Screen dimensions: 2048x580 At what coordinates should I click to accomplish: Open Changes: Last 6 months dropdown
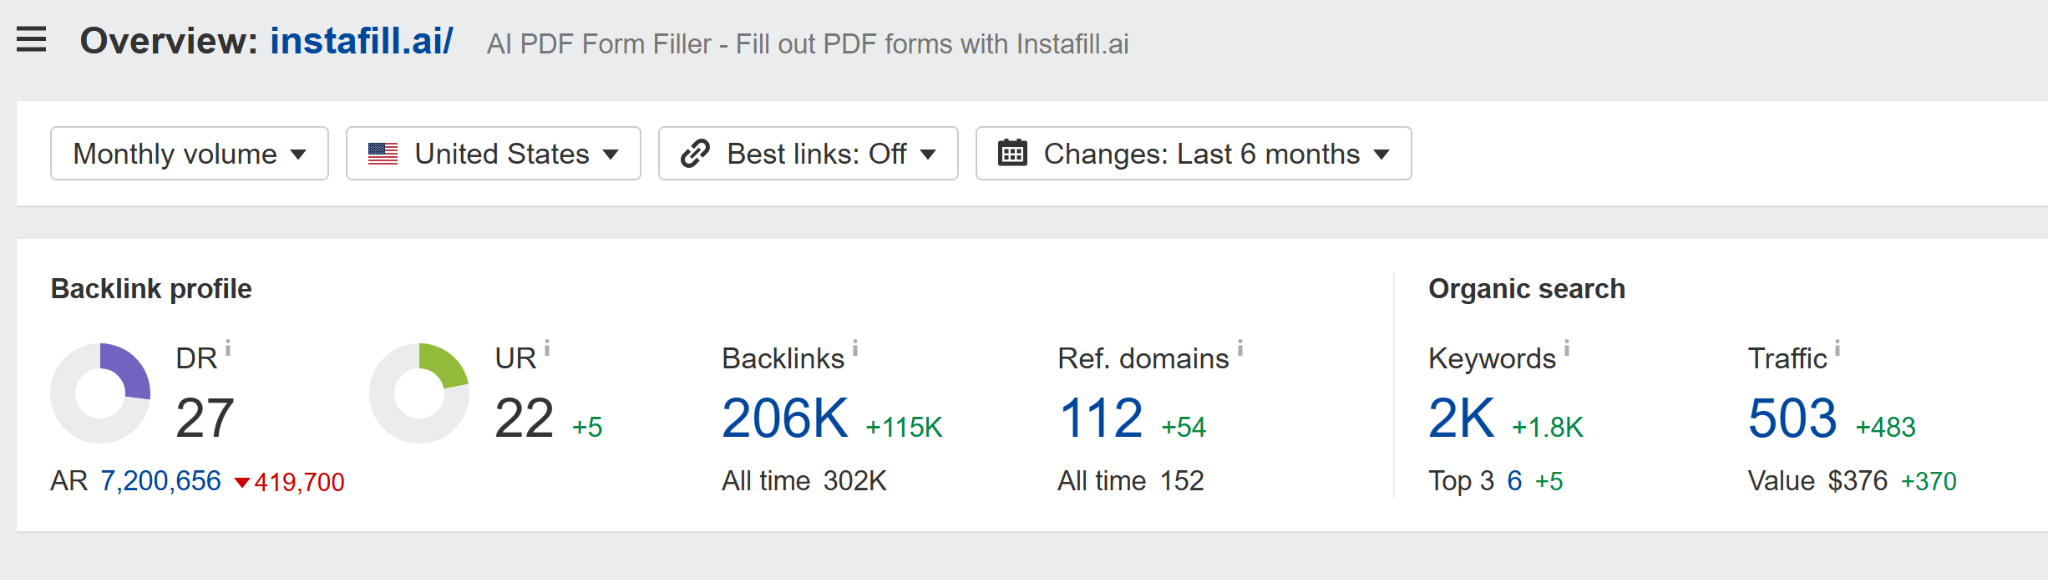pos(1193,153)
